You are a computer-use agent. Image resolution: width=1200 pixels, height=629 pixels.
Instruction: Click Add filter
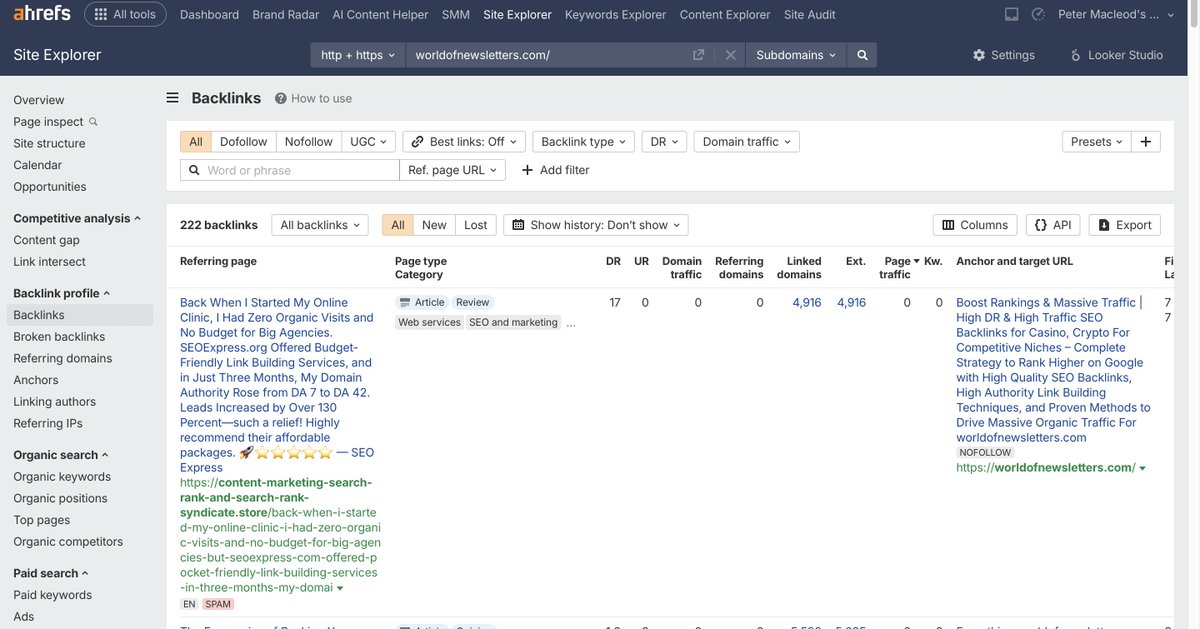556,170
